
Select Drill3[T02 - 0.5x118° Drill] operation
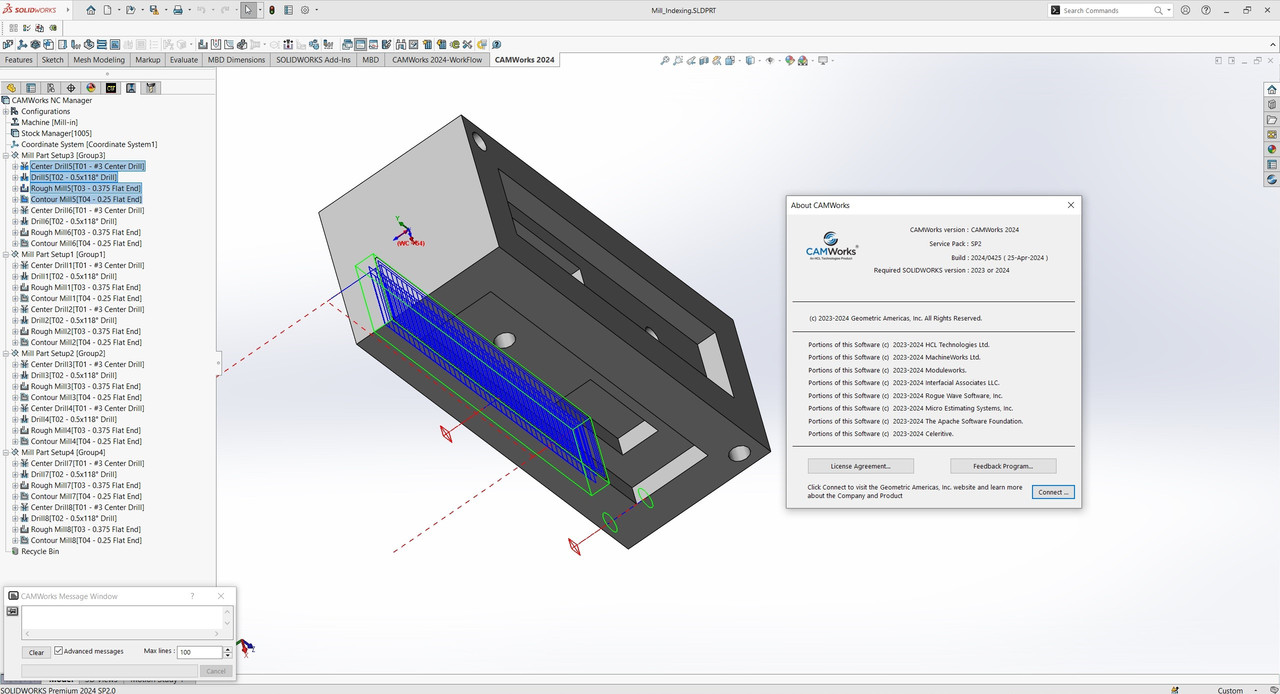(x=73, y=375)
